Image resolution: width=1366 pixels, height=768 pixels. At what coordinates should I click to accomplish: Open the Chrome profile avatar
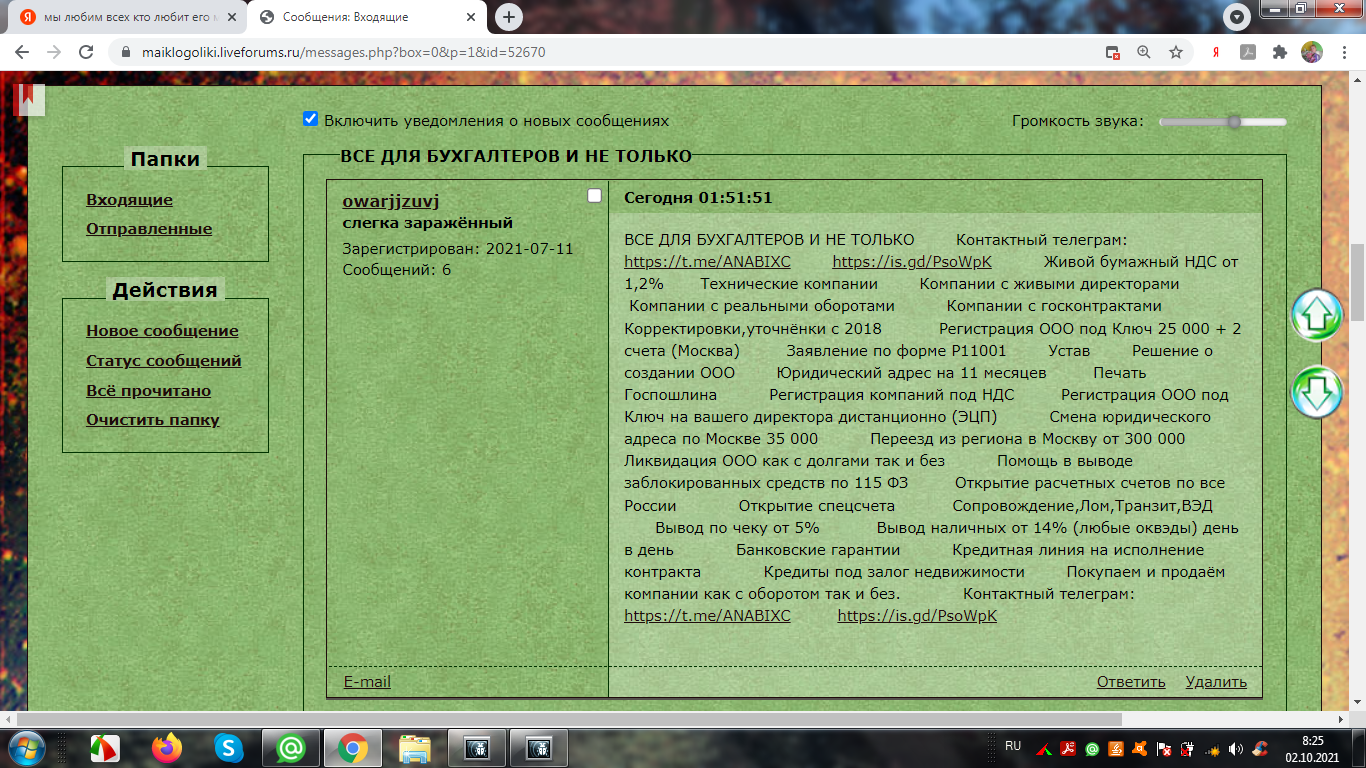1311,52
